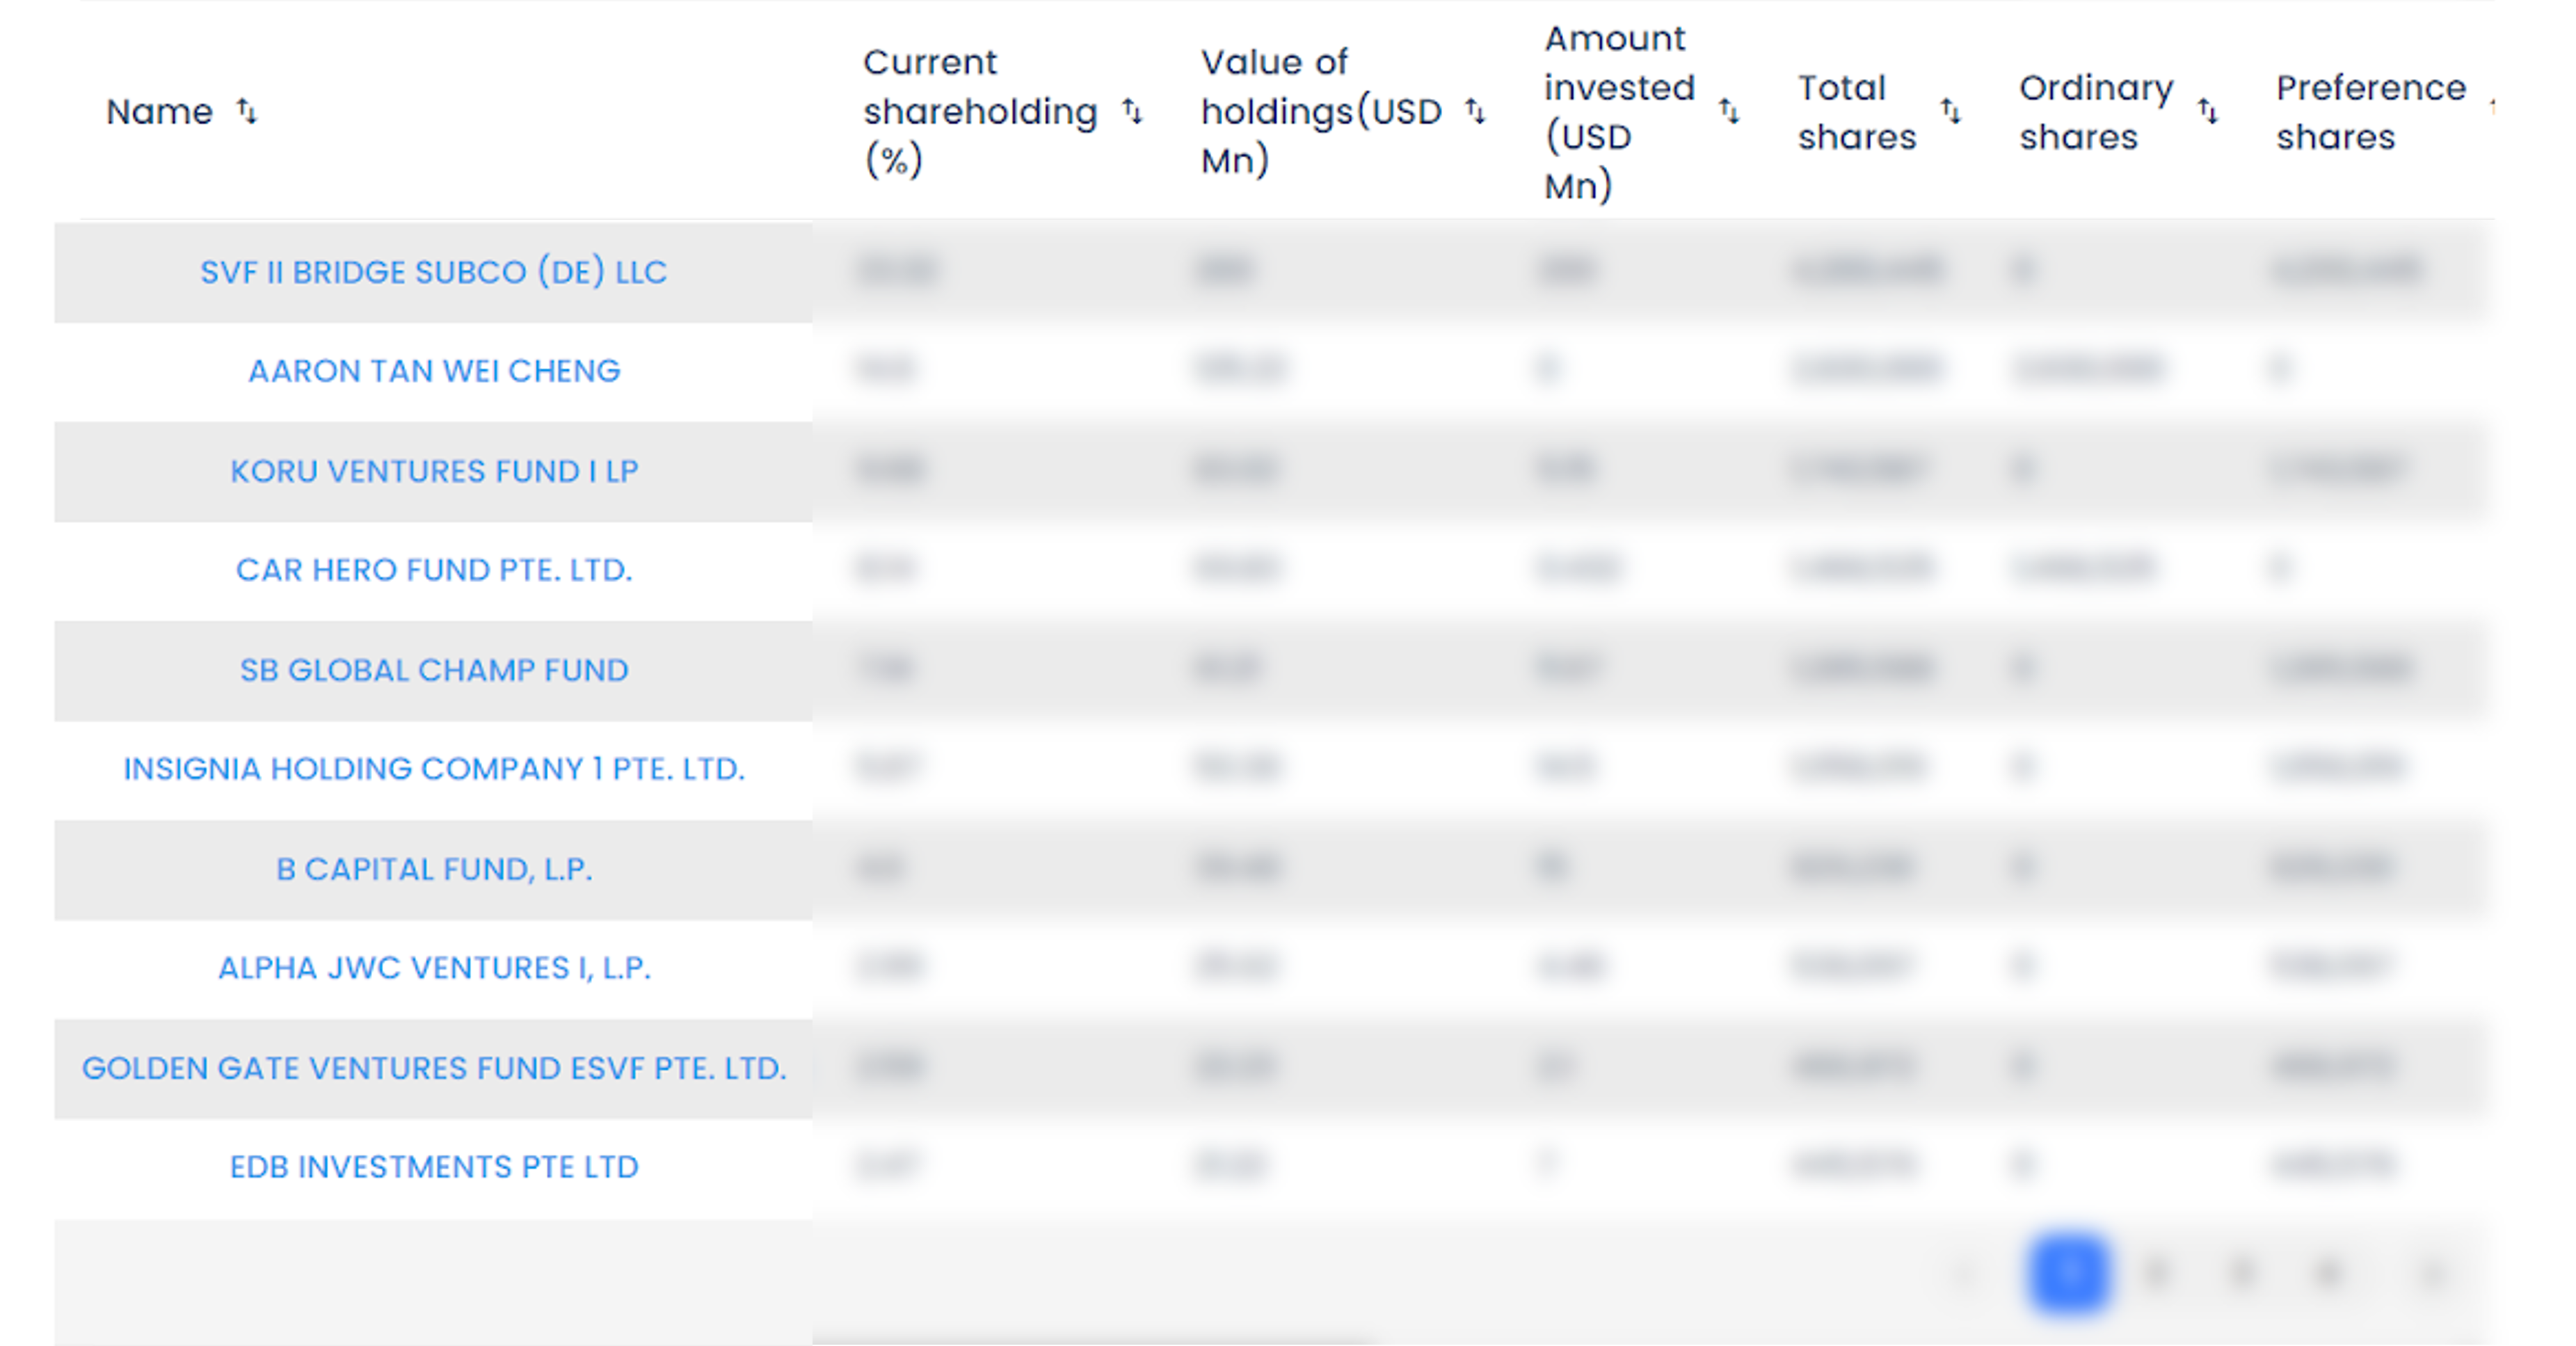Open GOLDEN GATE VENTURES FUND ESVF link
The width and height of the screenshot is (2576, 1346).
433,1068
